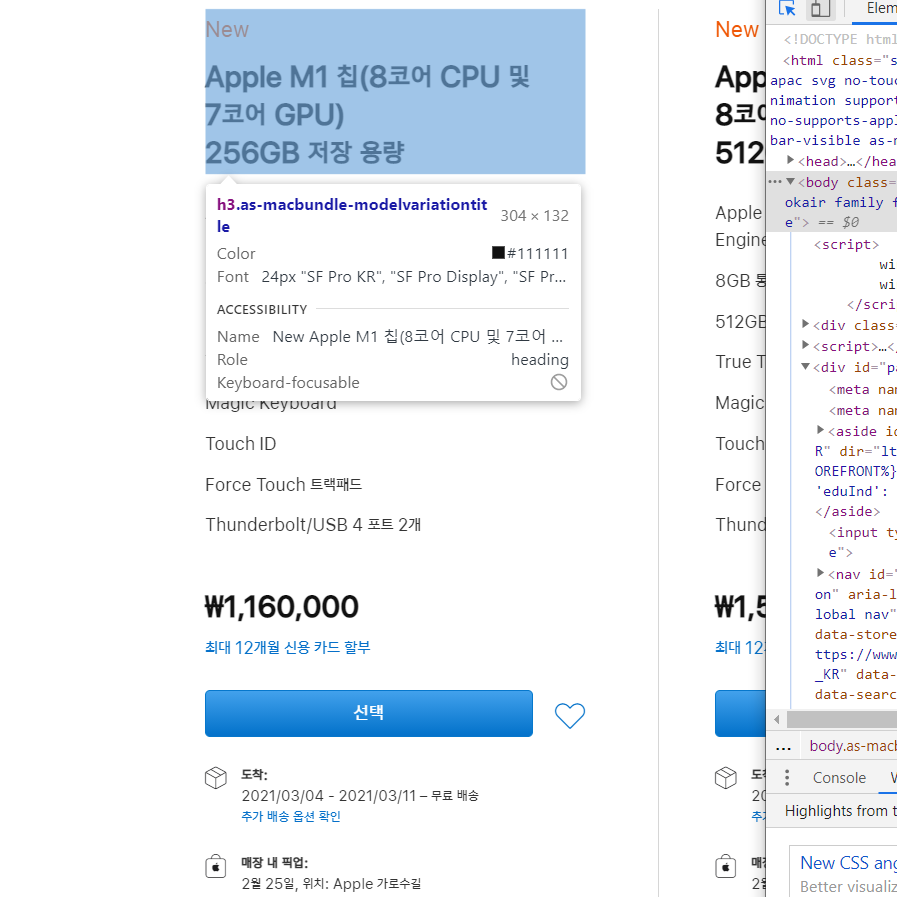Select the ₩1,160,000 price text
The height and width of the screenshot is (897, 897).
click(282, 607)
